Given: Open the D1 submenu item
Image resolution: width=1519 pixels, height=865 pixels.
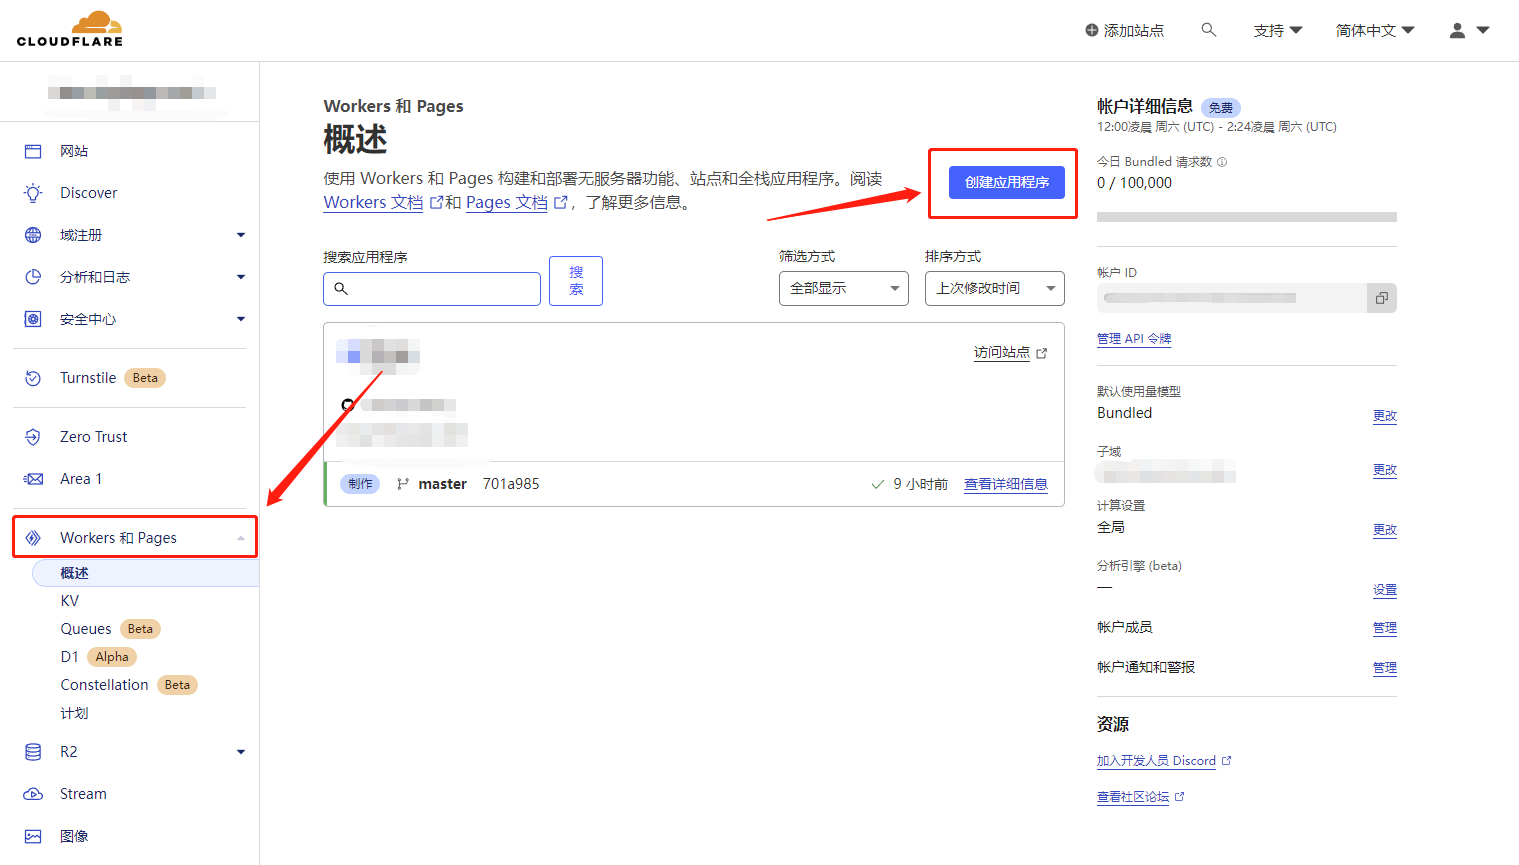Looking at the screenshot, I should [69, 657].
